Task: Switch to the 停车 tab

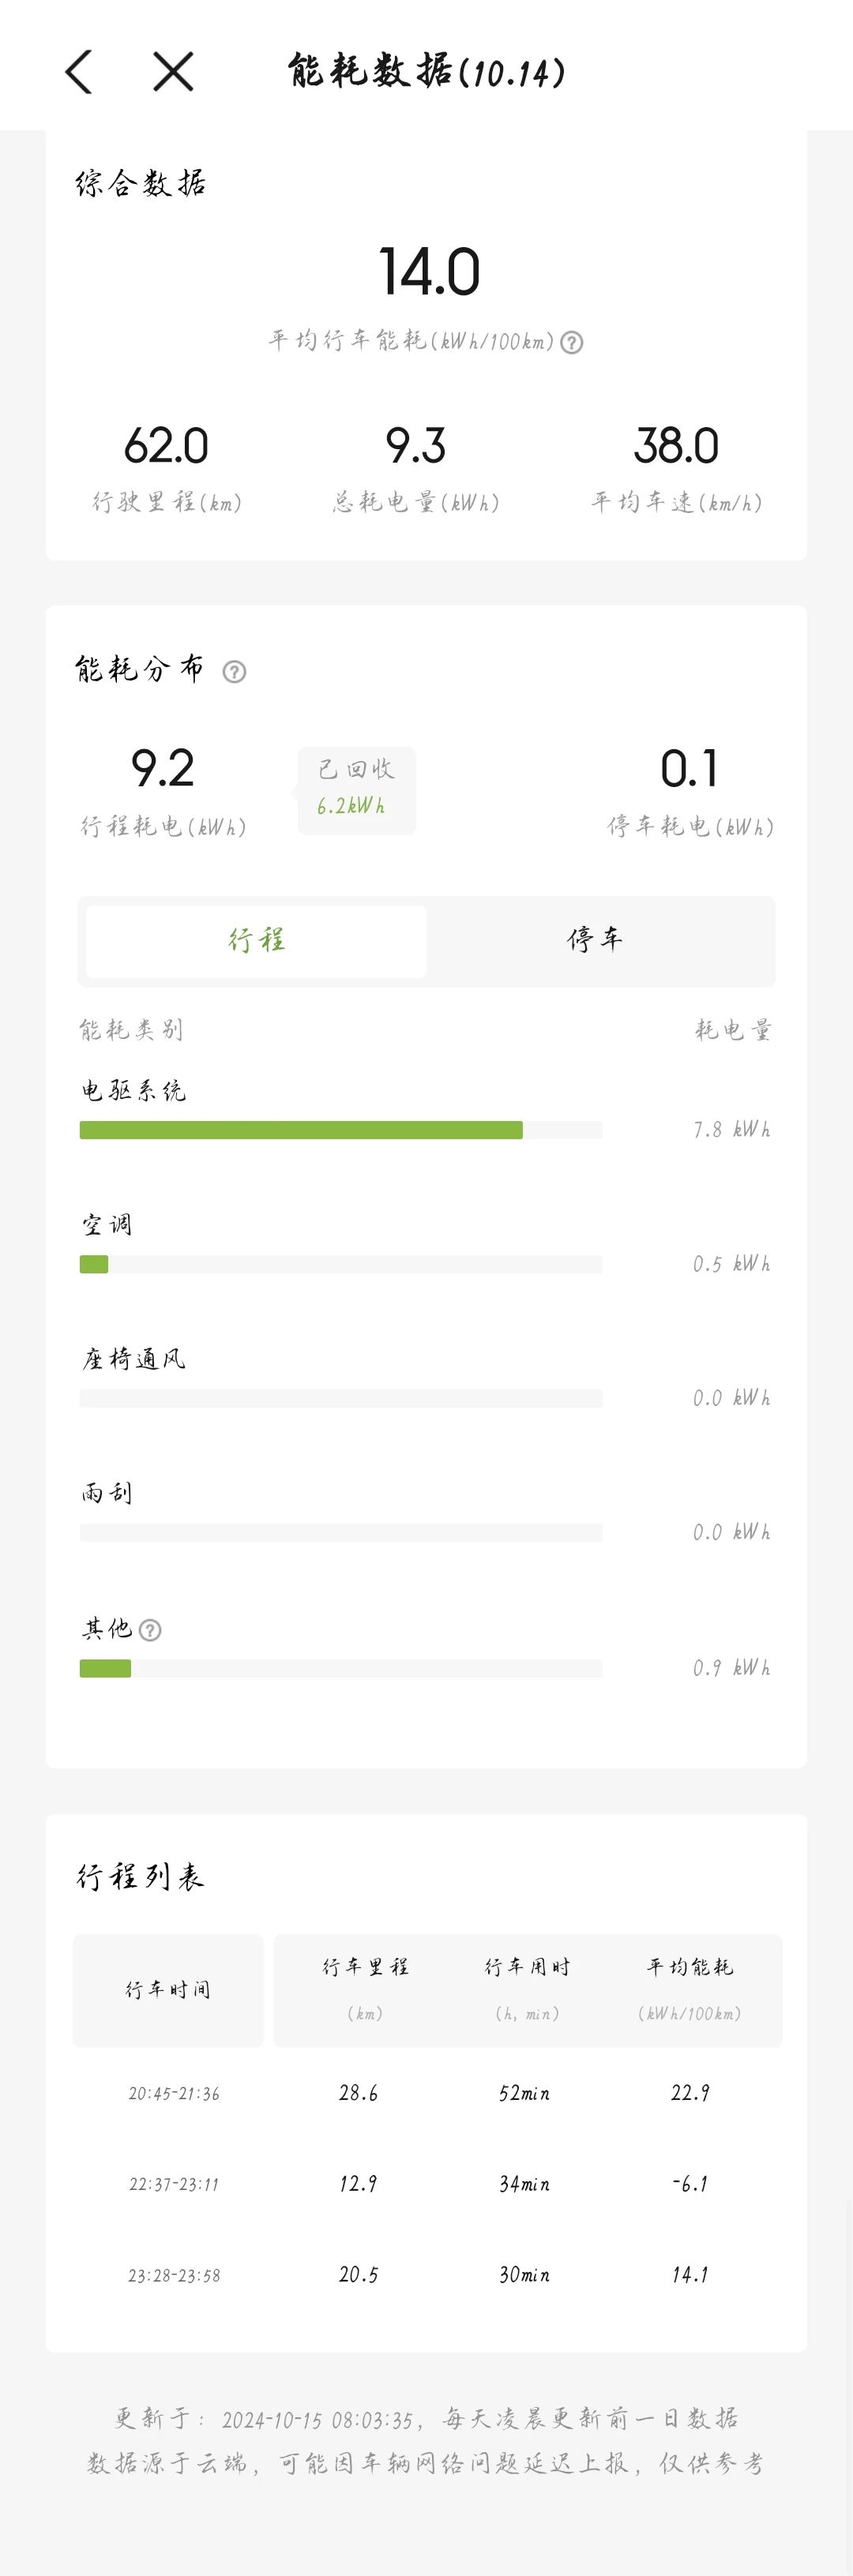Action: [596, 941]
